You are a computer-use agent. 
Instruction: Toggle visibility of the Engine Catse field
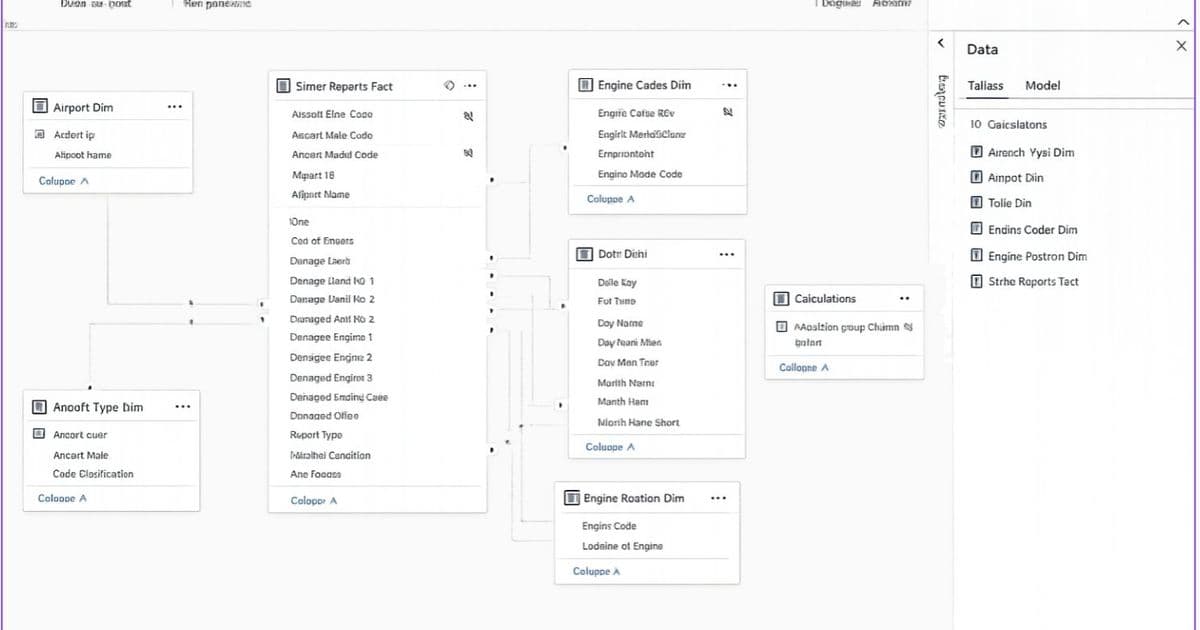click(x=727, y=113)
